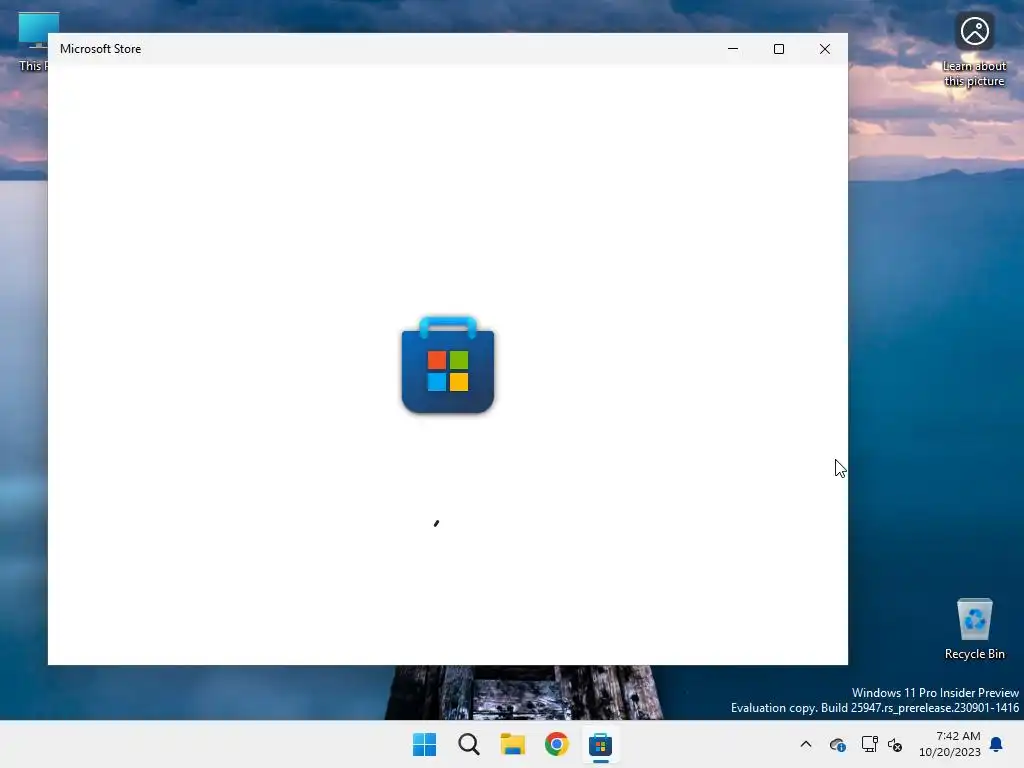Minimize the Microsoft Store window

pyautogui.click(x=733, y=49)
